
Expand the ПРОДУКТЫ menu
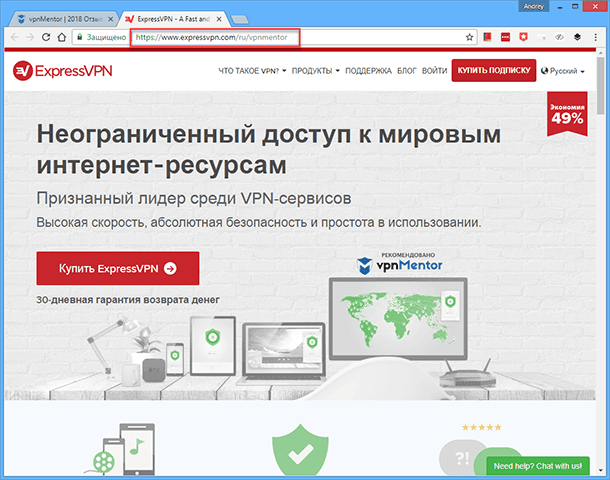pos(316,71)
